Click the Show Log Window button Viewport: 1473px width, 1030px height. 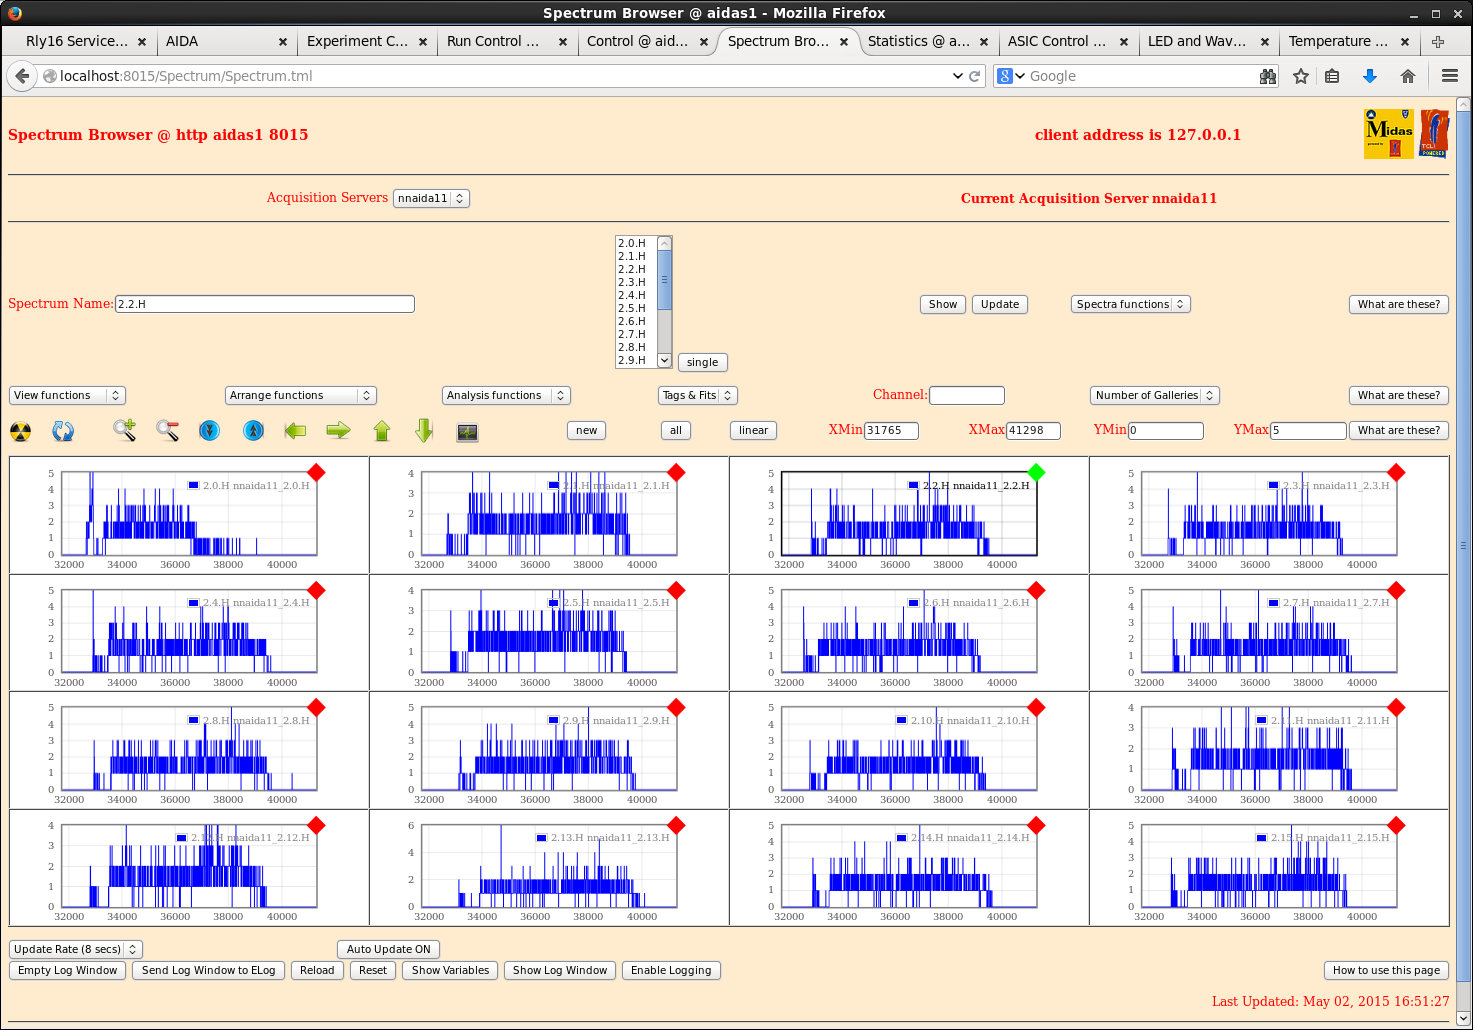click(x=560, y=970)
